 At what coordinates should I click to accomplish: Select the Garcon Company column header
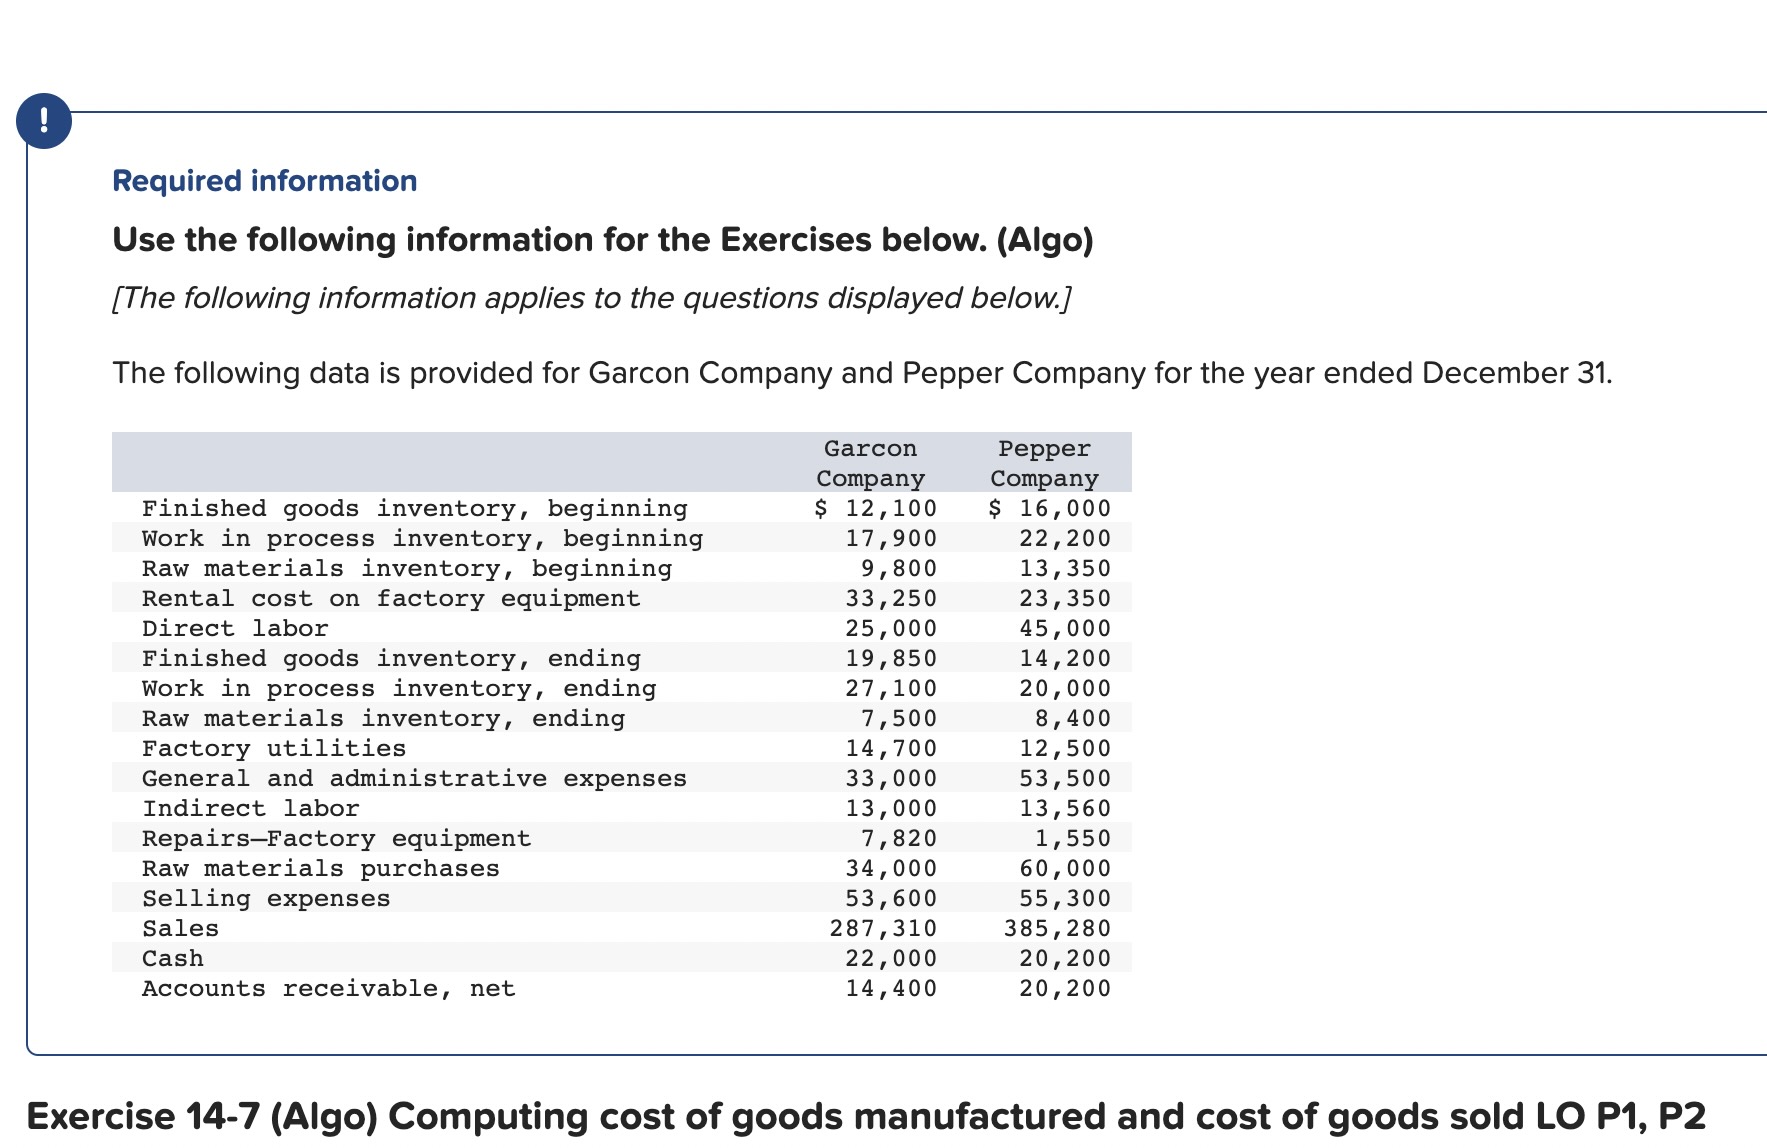[x=869, y=463]
